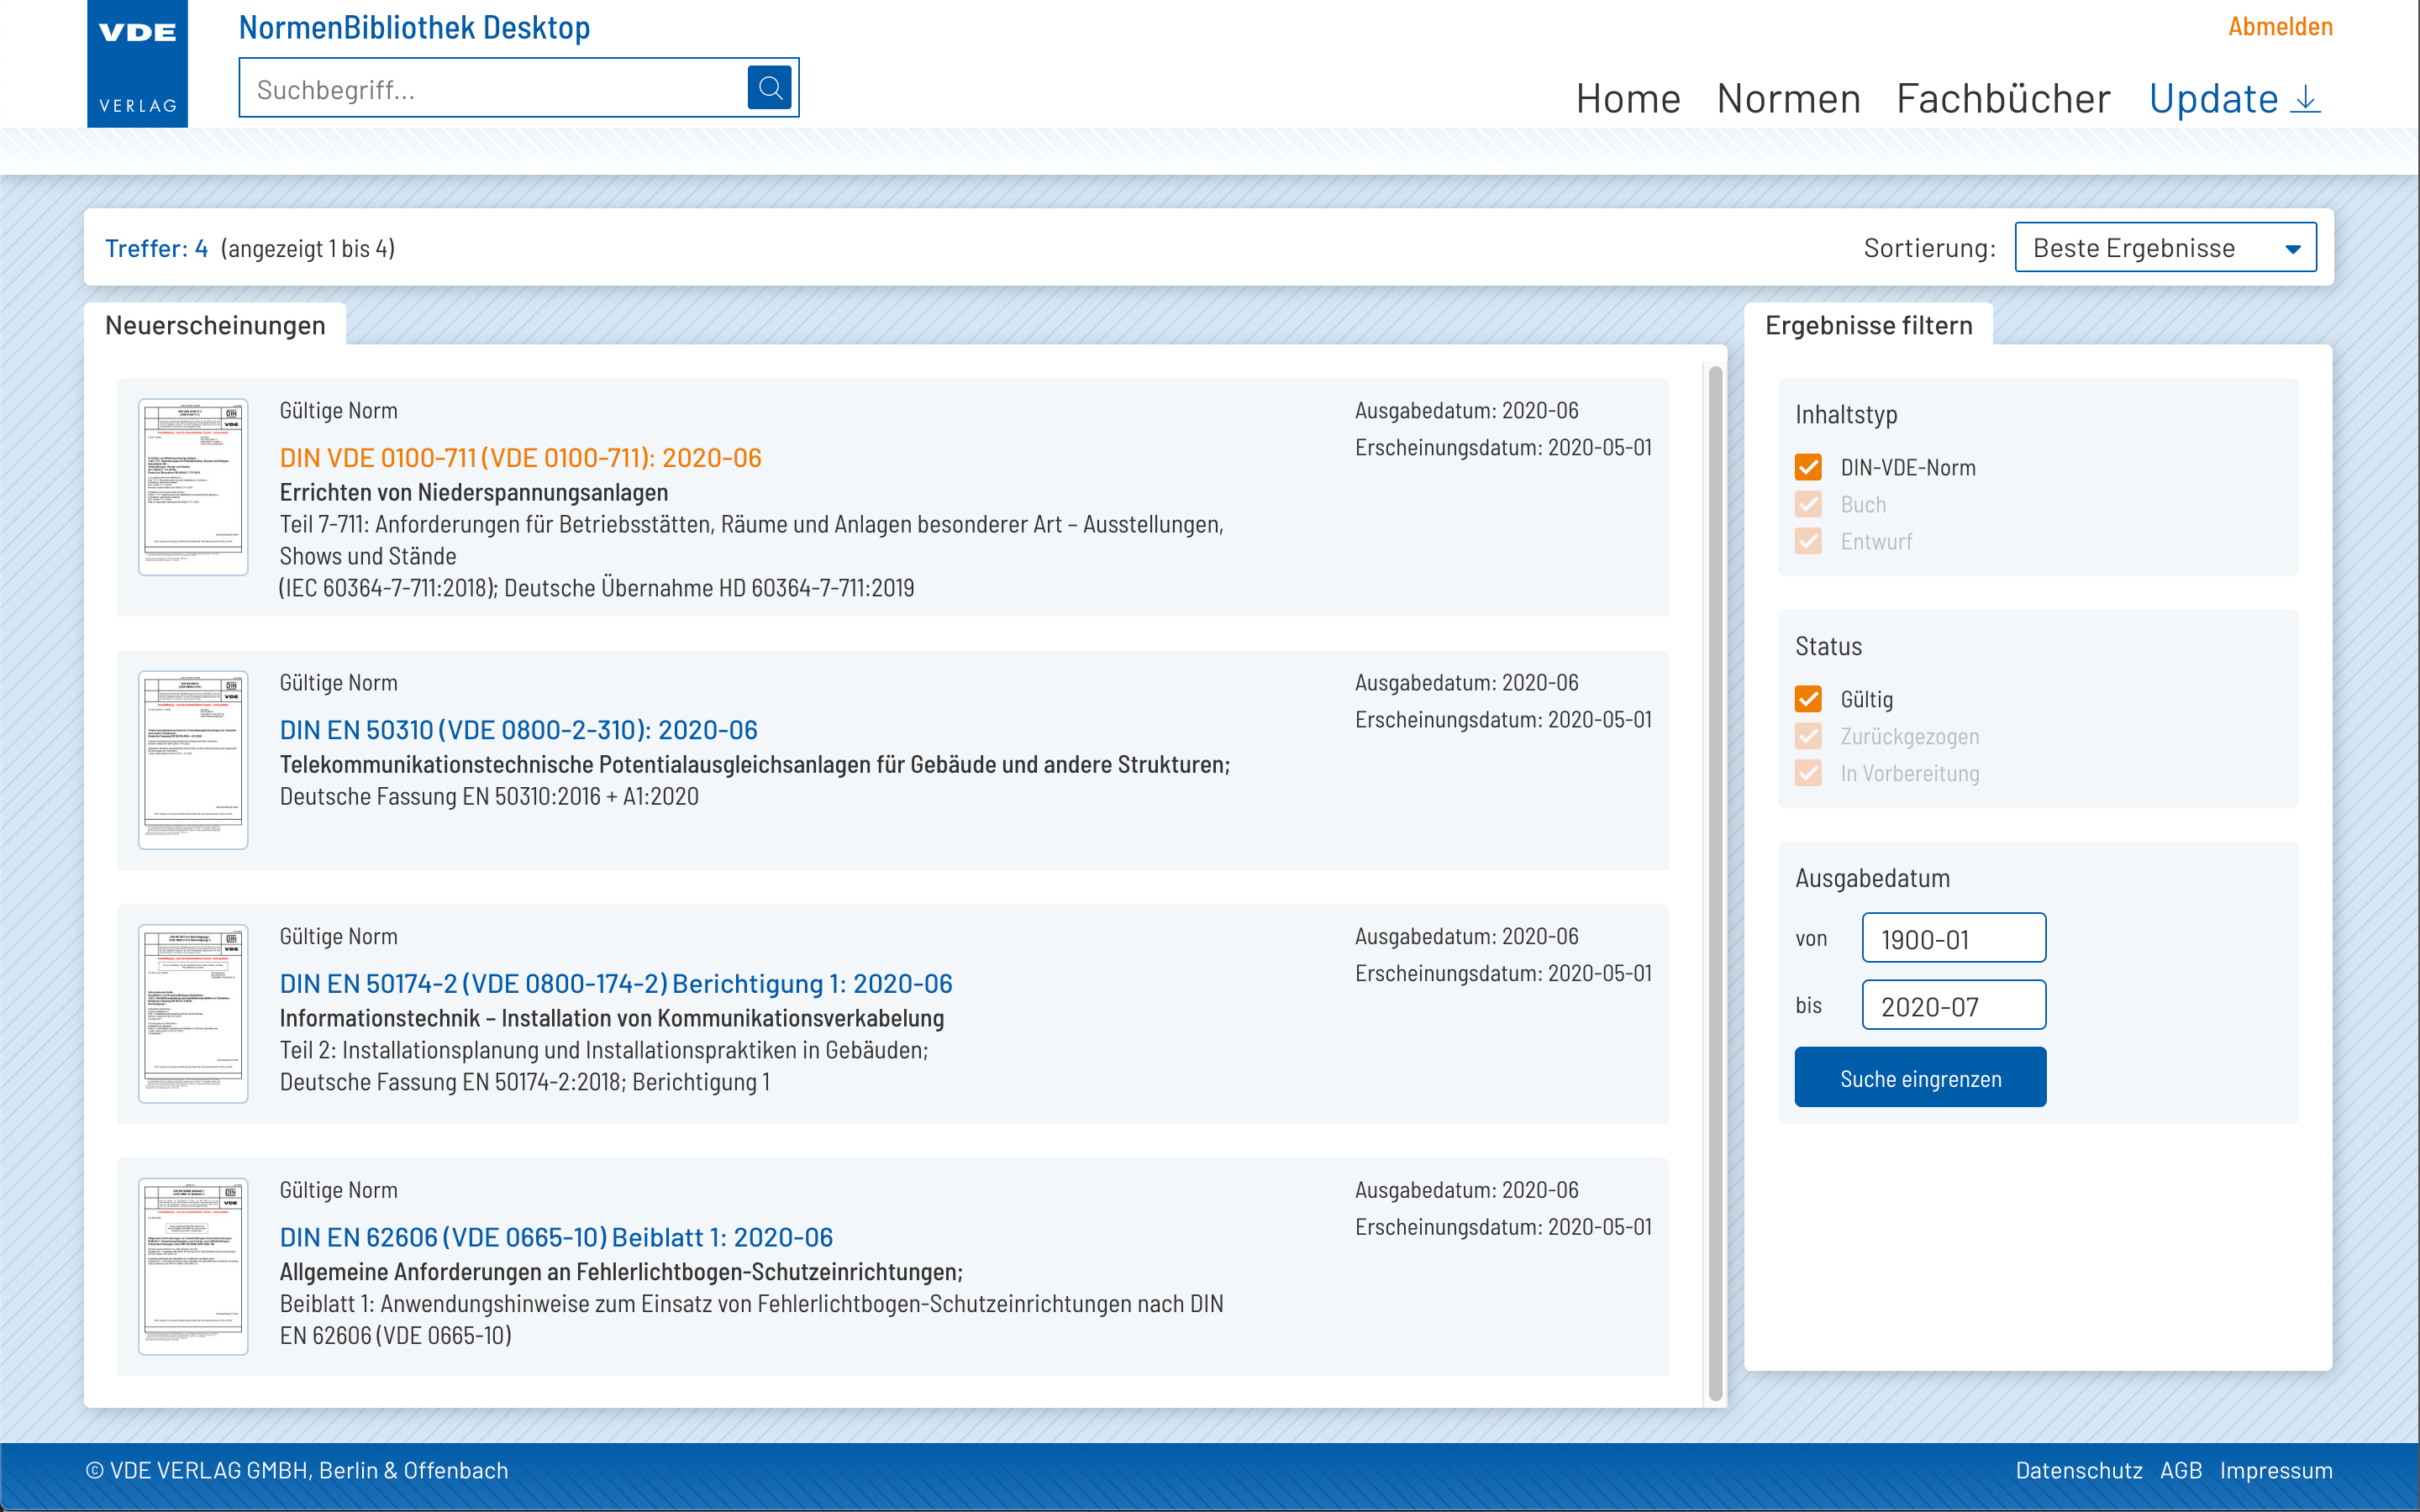Click the Update download arrow icon
This screenshot has height=1512, width=2420.
2306,99
